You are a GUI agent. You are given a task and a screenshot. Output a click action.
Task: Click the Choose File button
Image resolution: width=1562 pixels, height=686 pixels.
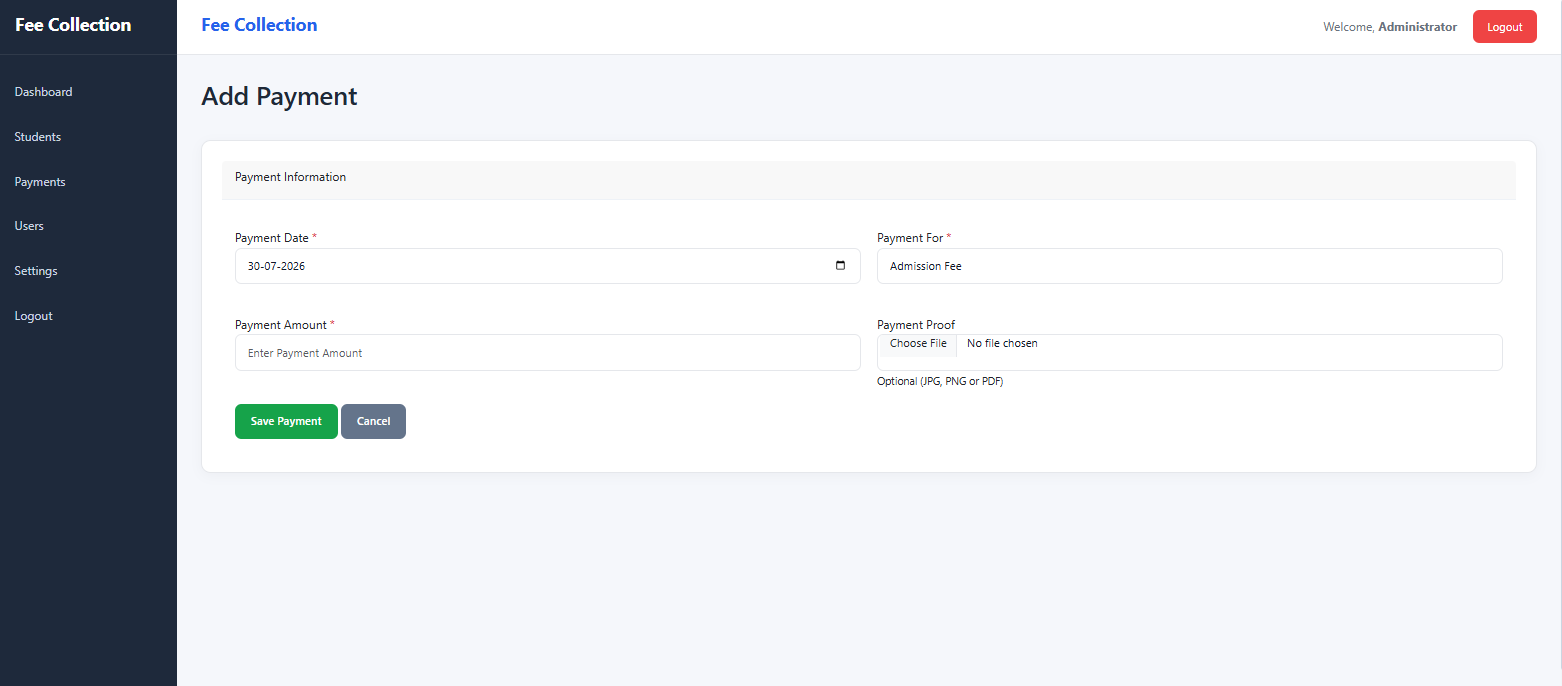918,344
